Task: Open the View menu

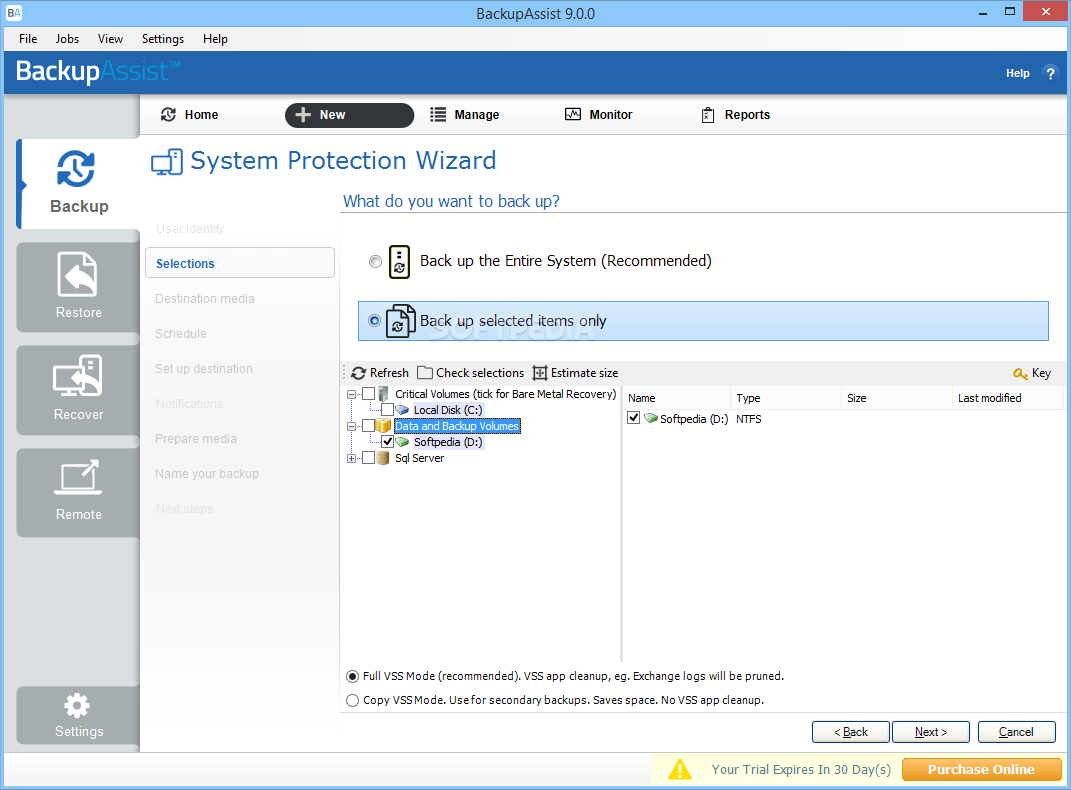Action: (x=110, y=39)
